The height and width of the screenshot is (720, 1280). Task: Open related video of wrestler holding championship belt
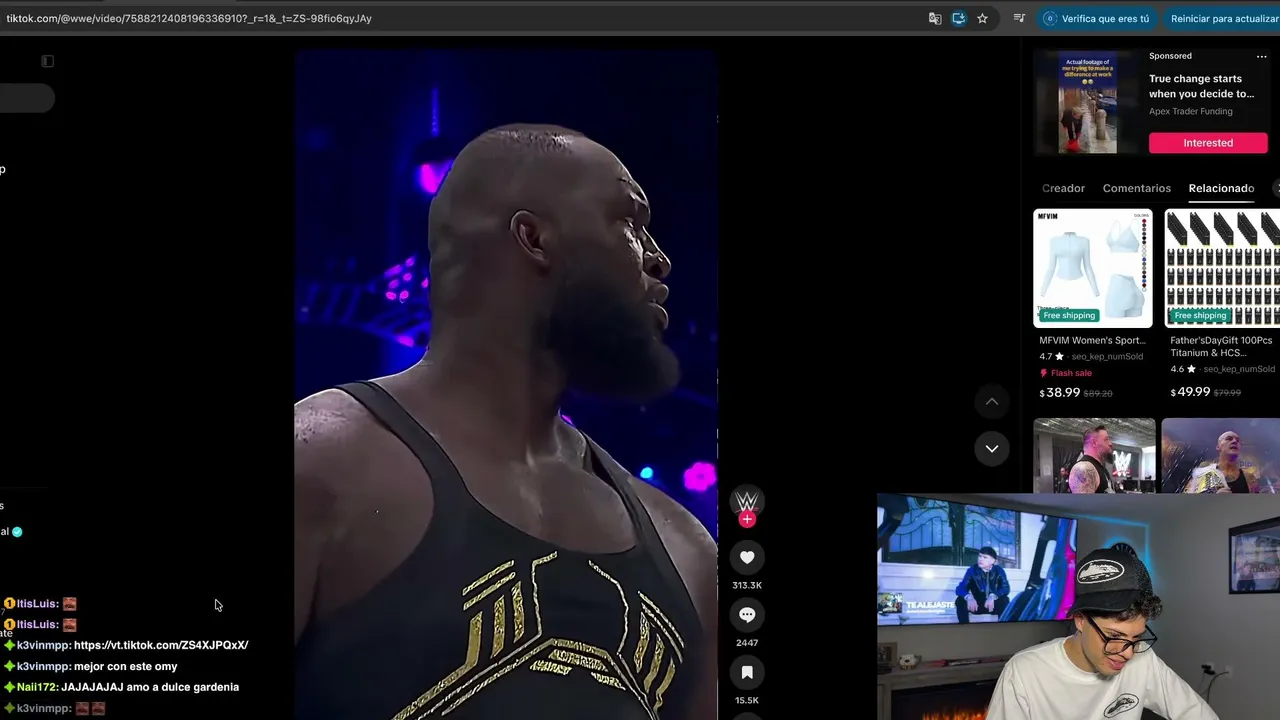[1221, 456]
